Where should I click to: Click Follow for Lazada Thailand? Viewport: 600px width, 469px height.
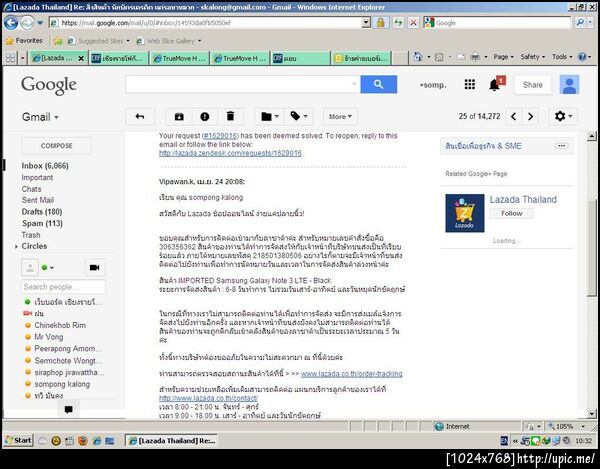pos(512,213)
